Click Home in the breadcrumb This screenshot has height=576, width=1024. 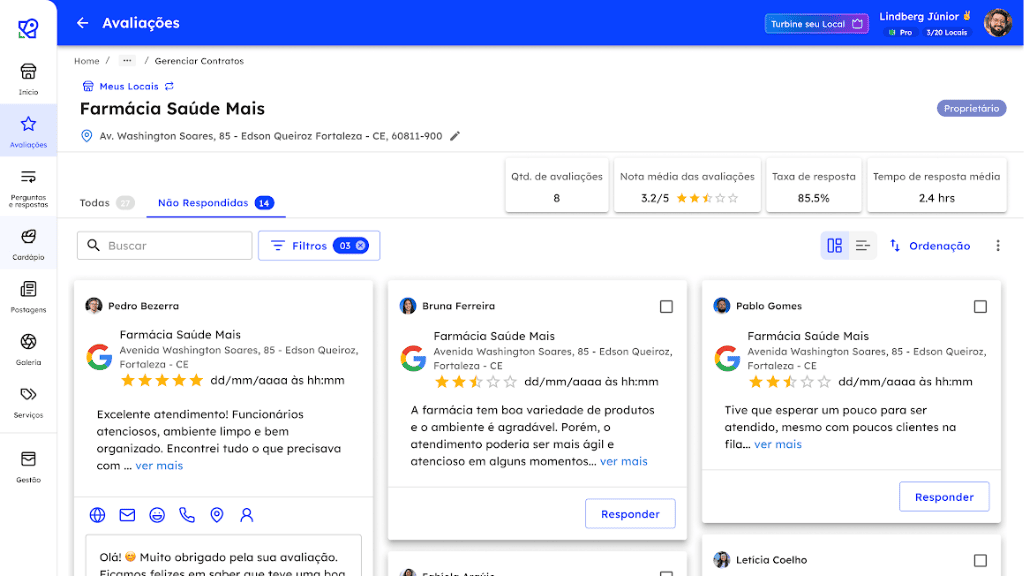pos(87,61)
